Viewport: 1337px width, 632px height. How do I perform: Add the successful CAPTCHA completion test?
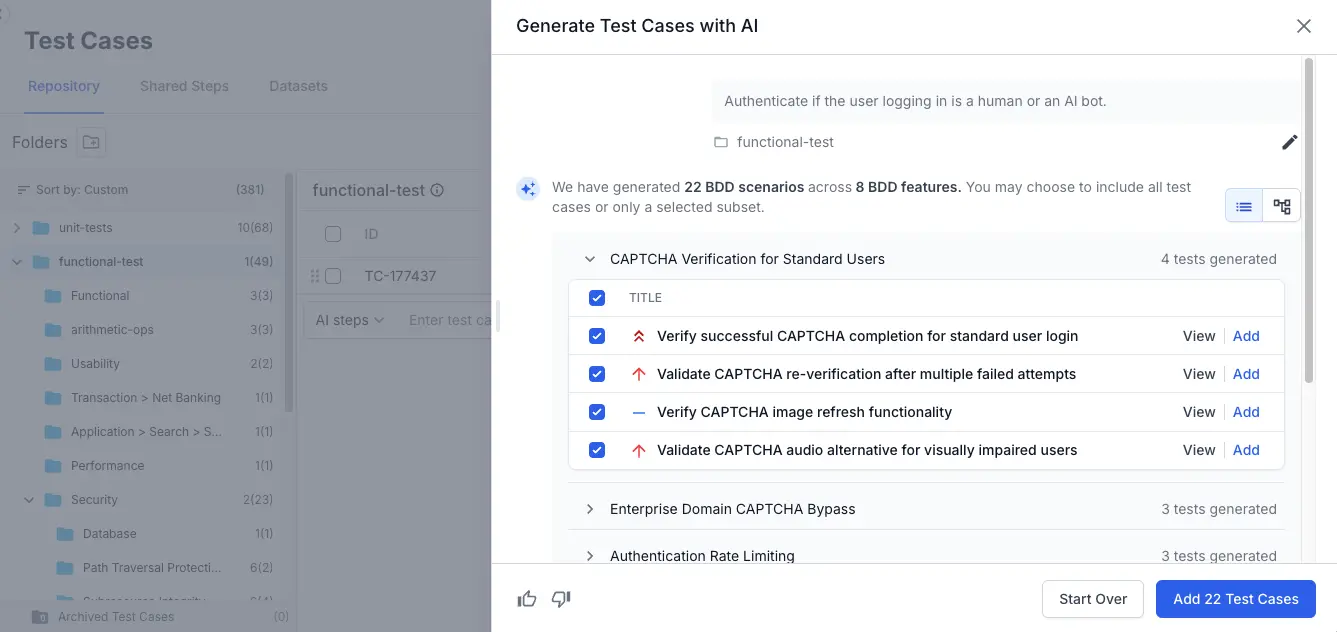[1246, 336]
